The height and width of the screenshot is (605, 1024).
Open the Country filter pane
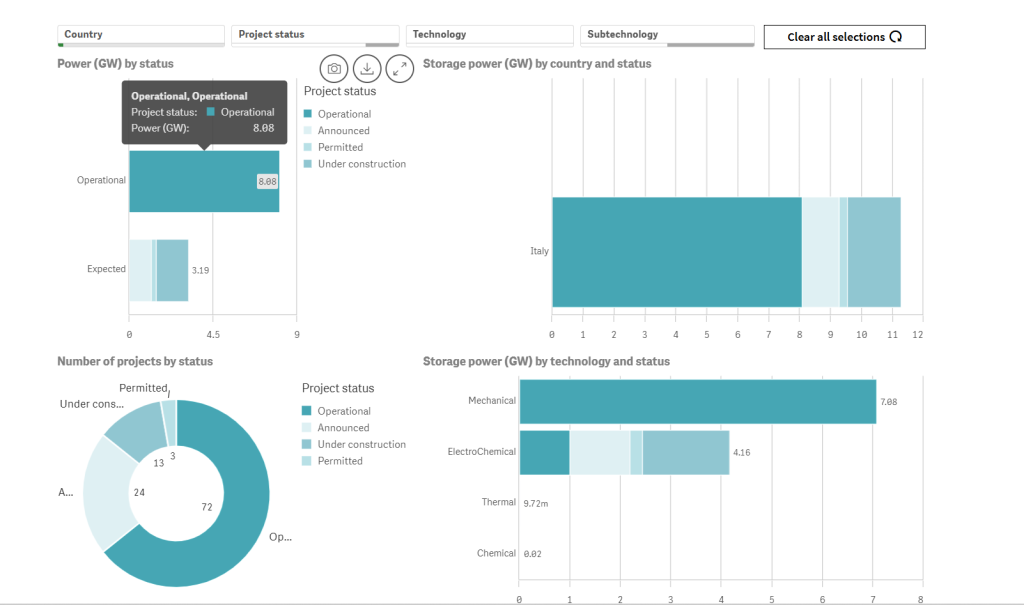point(141,35)
